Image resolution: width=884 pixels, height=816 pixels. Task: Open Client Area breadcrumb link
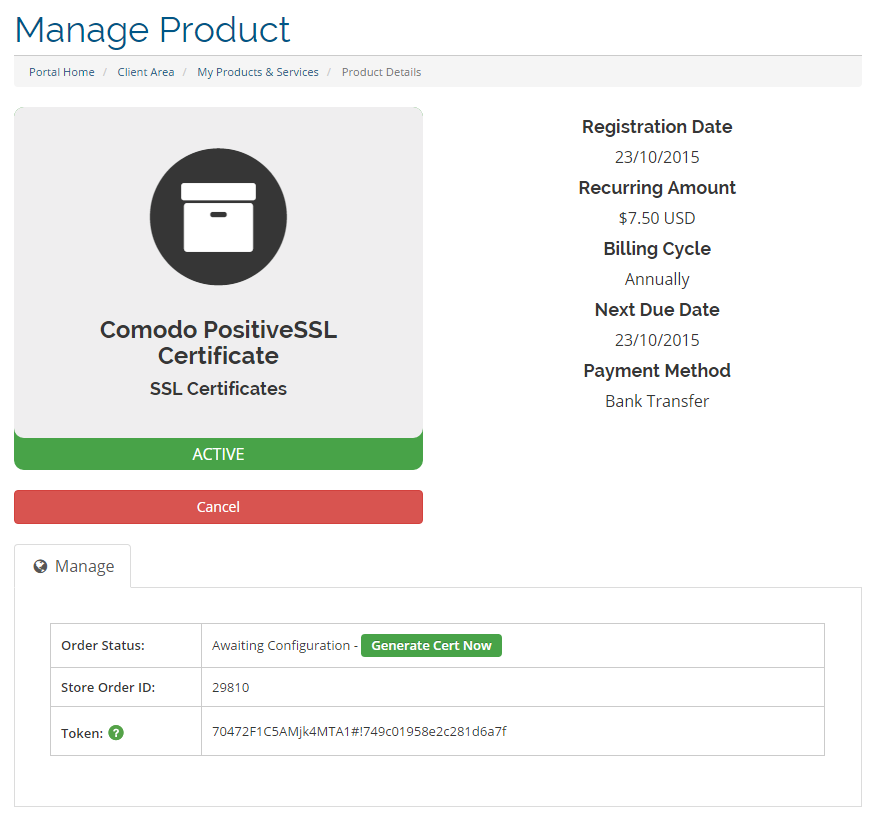pos(145,72)
